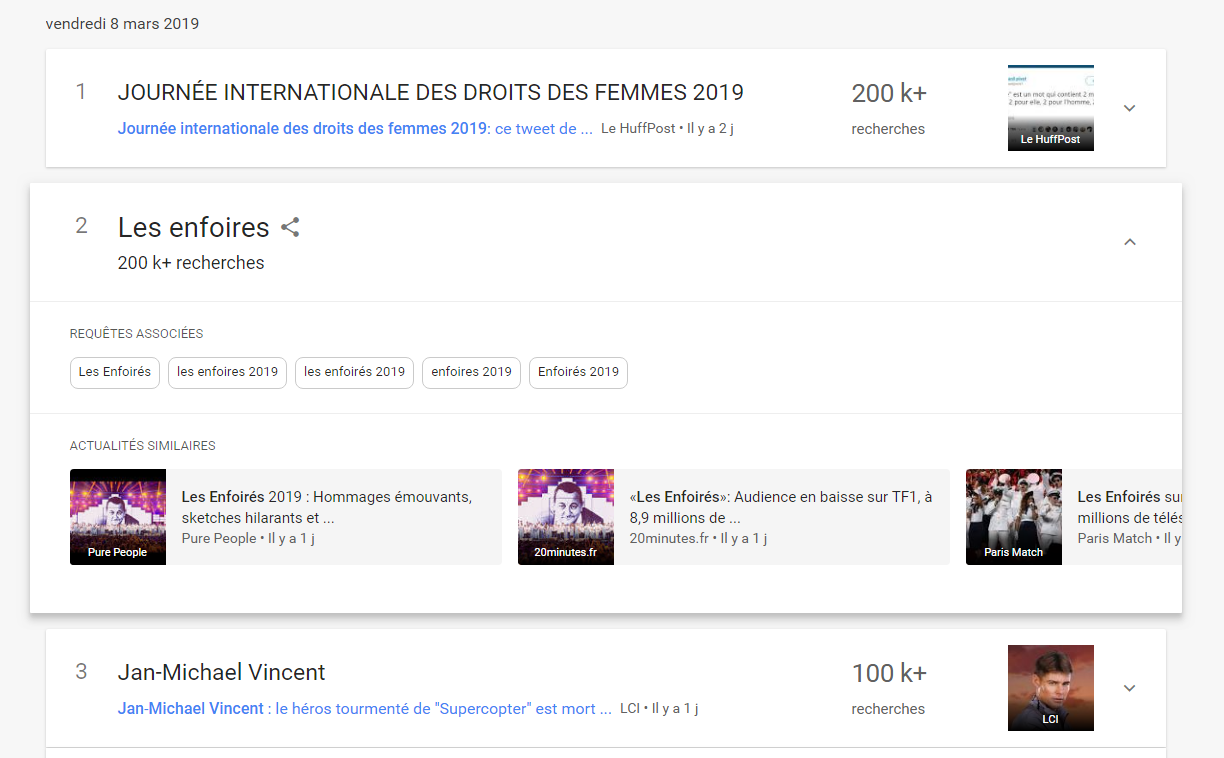Click the 'REQUÊTES ASSOCIÉES' section label
The height and width of the screenshot is (758, 1224).
[137, 334]
